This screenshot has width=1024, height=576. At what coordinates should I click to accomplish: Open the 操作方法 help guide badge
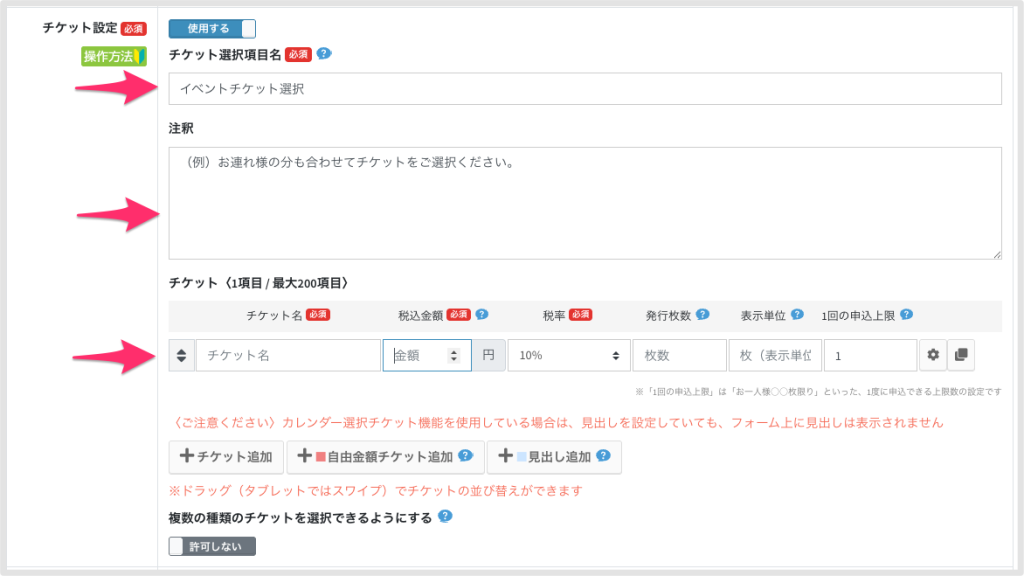(114, 56)
